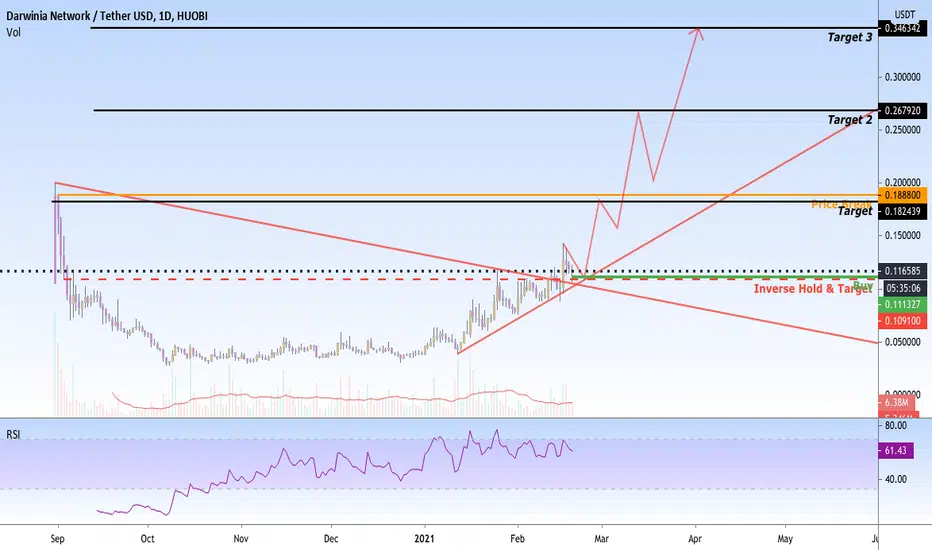Click the Oct label on the time axis
932x550 pixels.
(147, 539)
